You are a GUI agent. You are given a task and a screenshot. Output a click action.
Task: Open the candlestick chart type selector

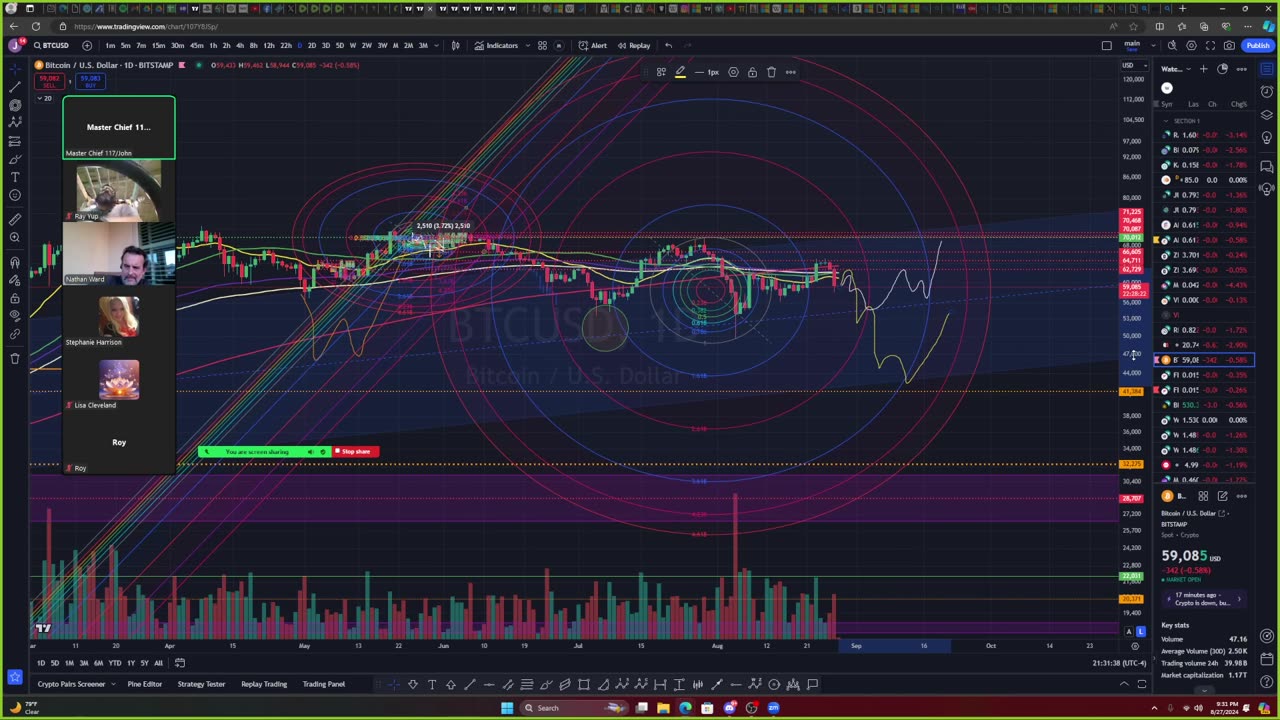coord(456,45)
